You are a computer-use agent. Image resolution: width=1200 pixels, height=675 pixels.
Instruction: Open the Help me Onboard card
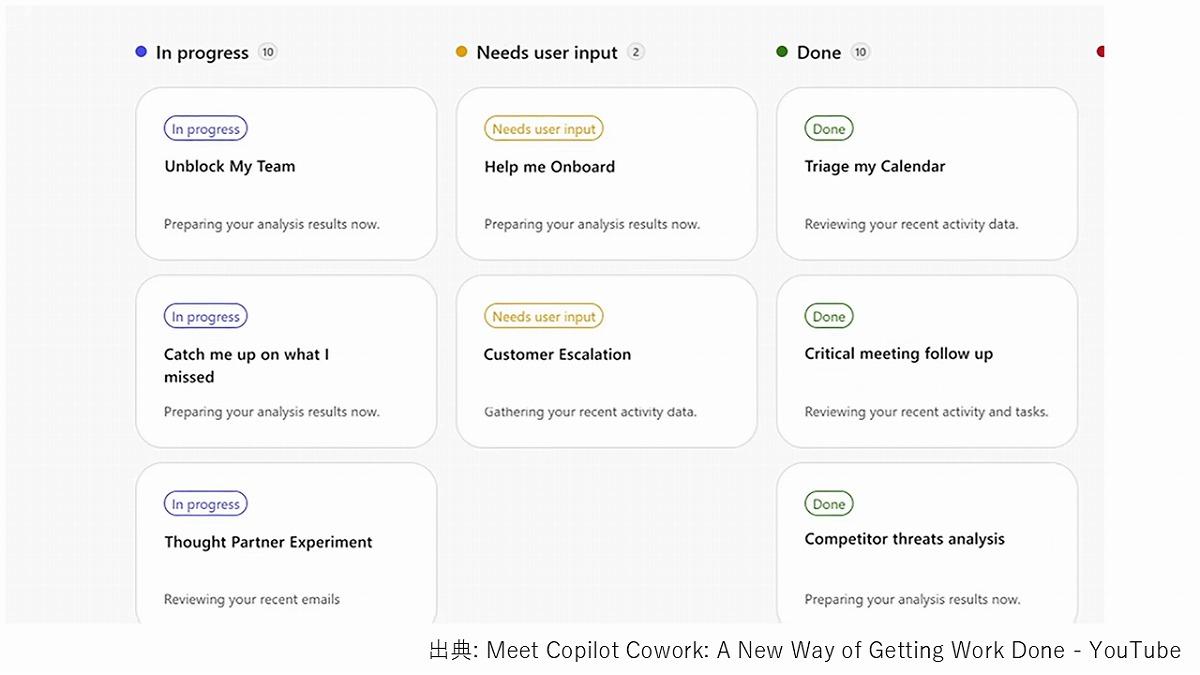tap(606, 175)
